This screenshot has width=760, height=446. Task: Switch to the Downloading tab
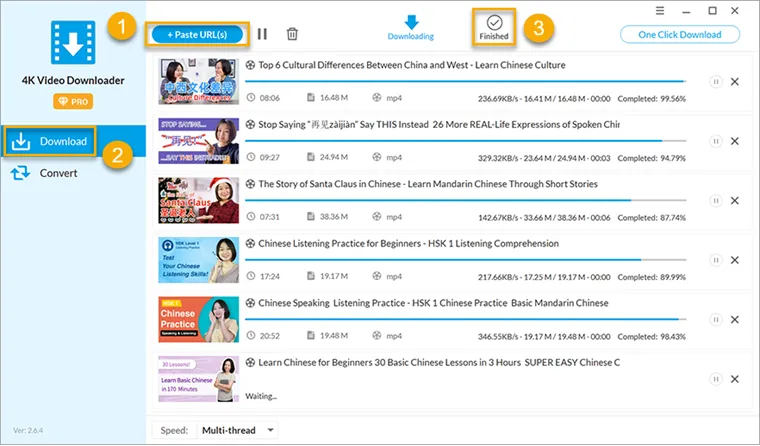click(x=411, y=28)
